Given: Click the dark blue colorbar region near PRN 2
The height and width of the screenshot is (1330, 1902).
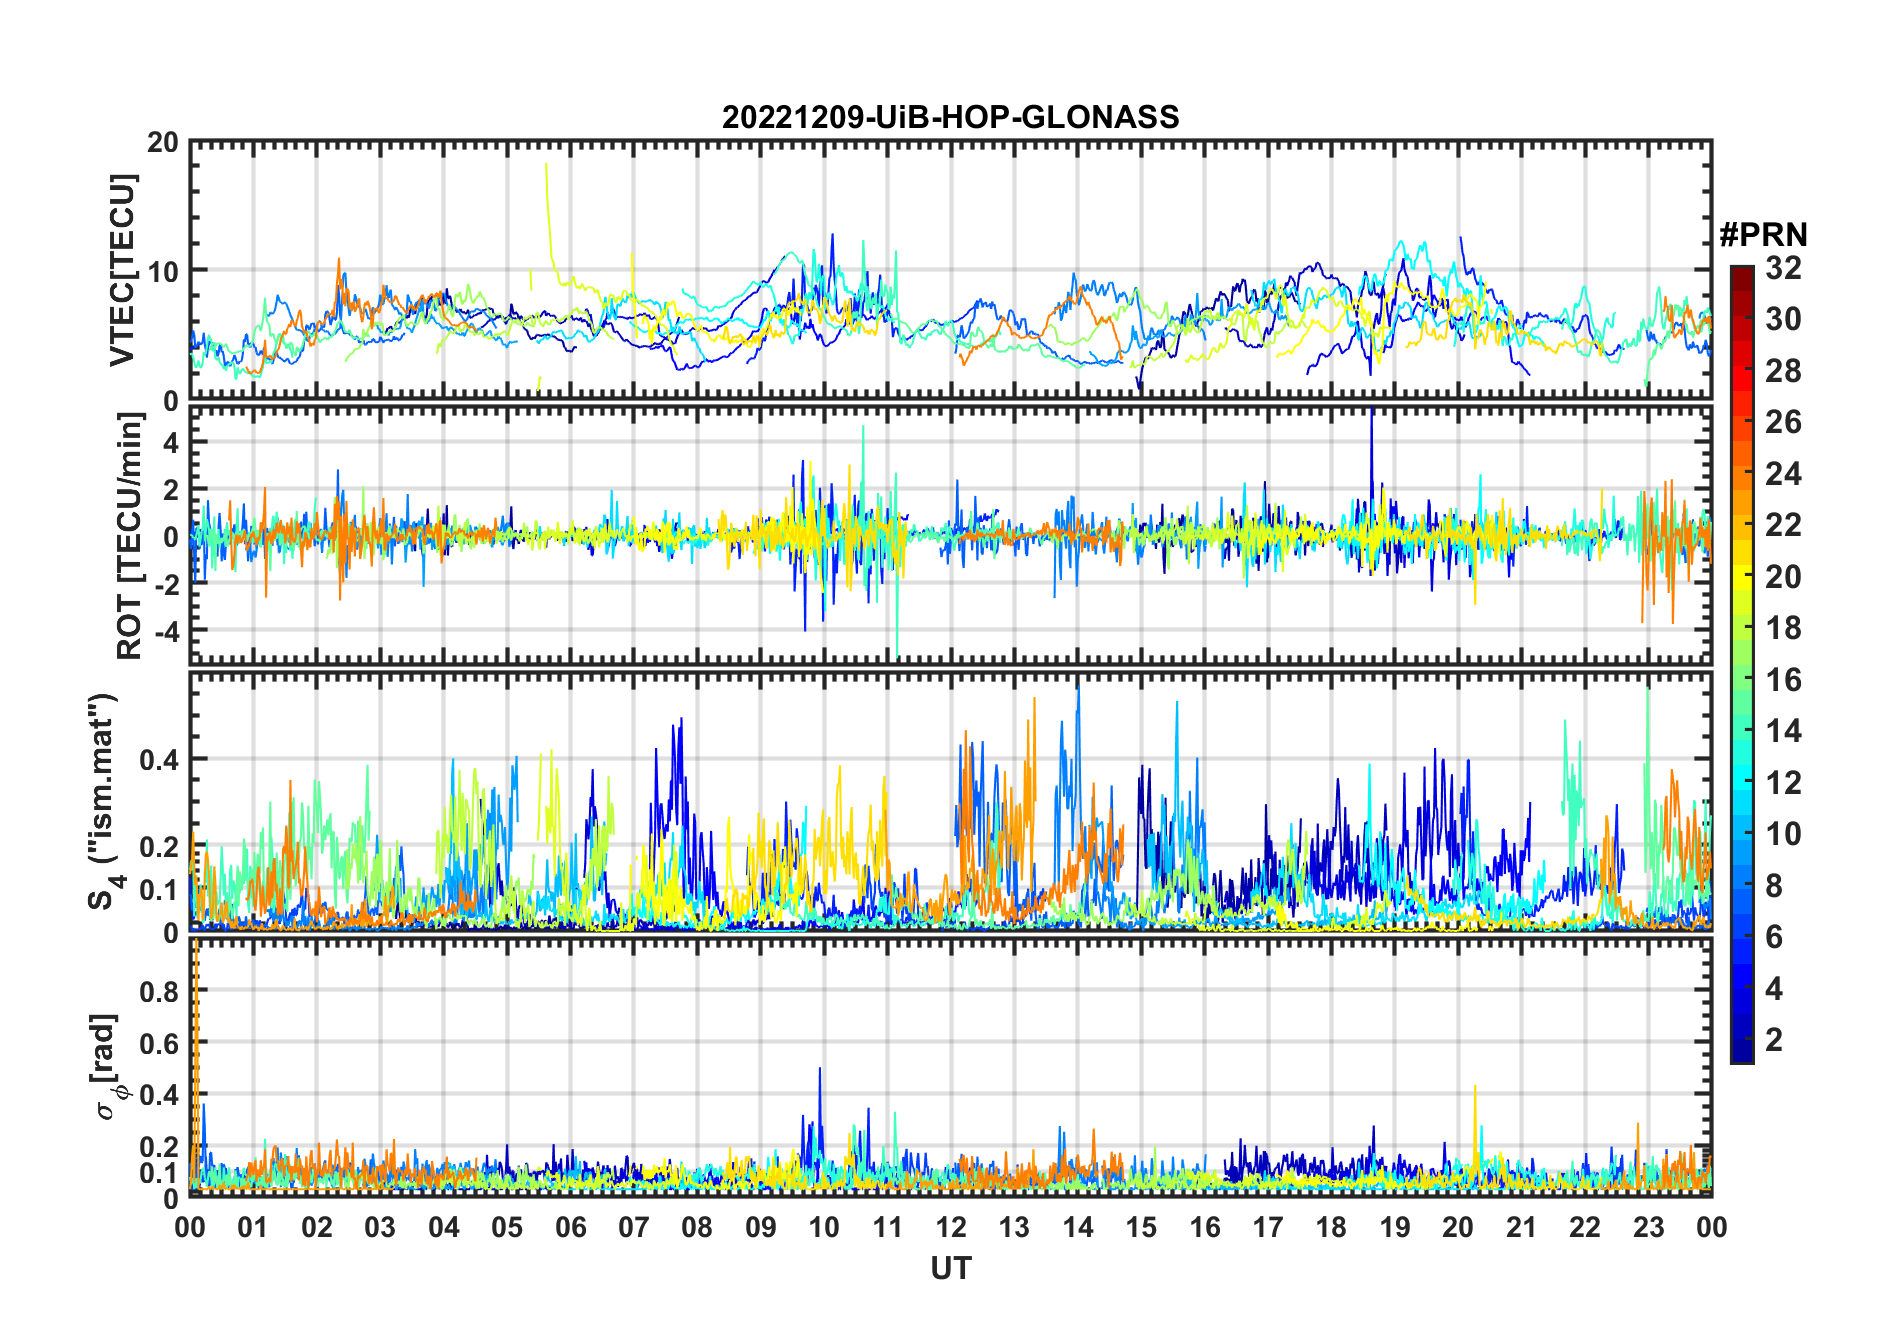Looking at the screenshot, I should (1742, 1040).
